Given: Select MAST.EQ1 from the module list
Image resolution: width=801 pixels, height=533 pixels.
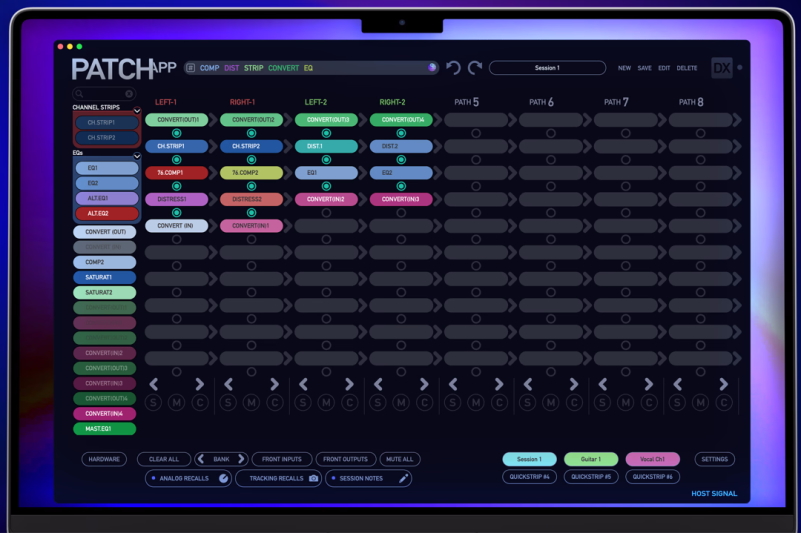Looking at the screenshot, I should (x=105, y=428).
